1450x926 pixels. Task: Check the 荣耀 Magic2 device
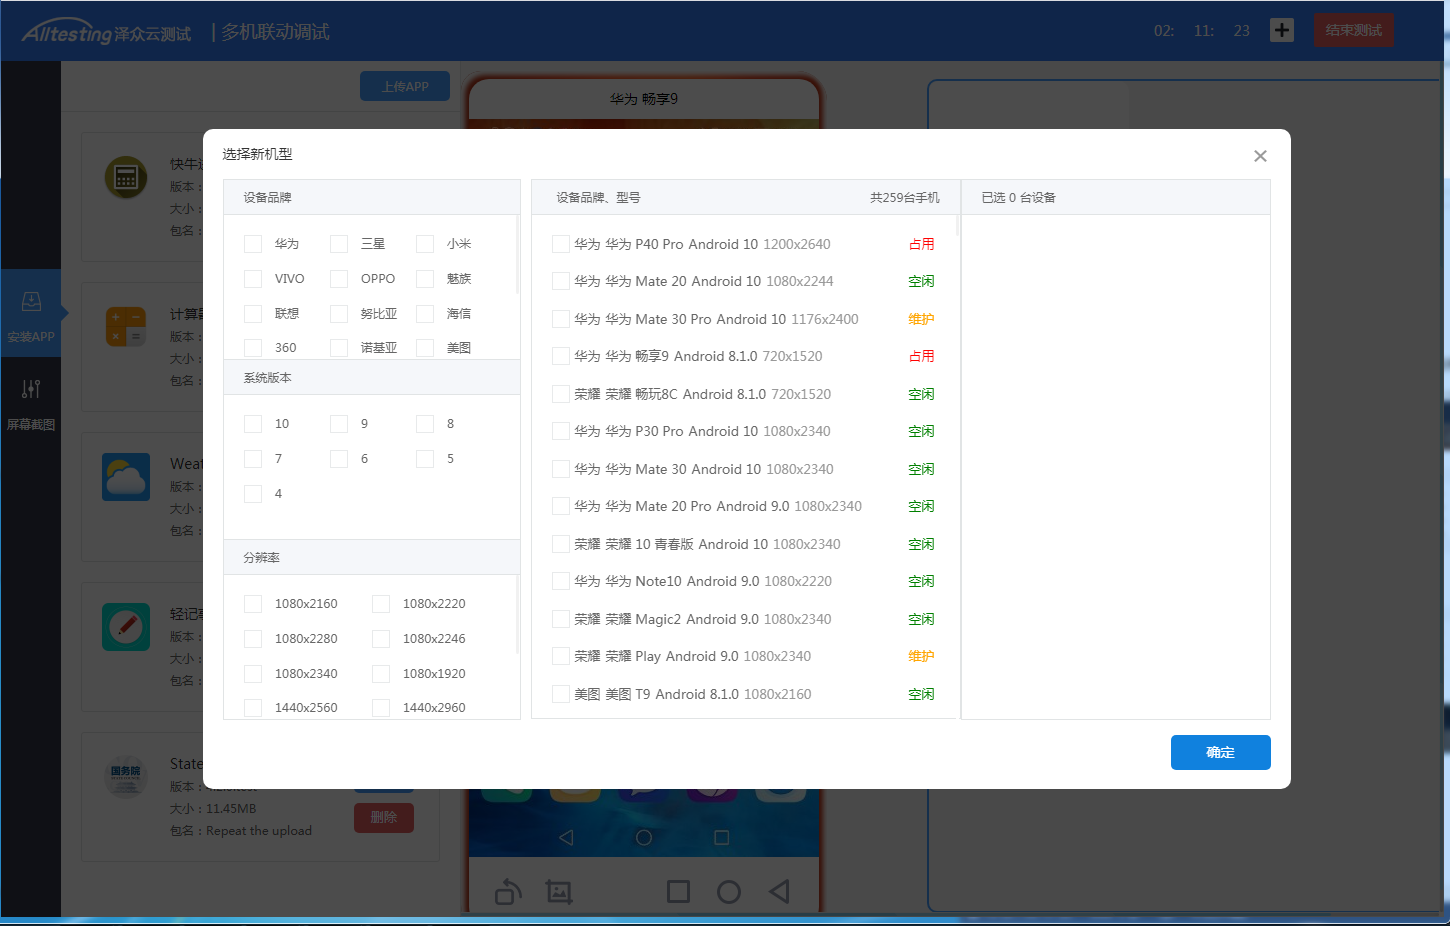click(x=561, y=620)
